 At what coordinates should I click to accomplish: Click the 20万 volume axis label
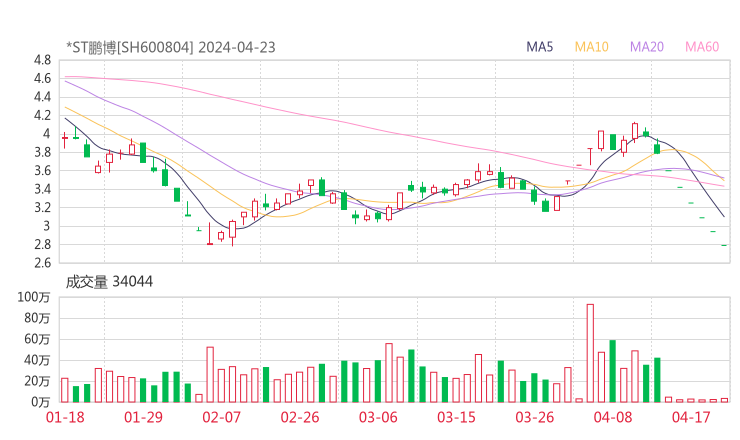(x=37, y=381)
